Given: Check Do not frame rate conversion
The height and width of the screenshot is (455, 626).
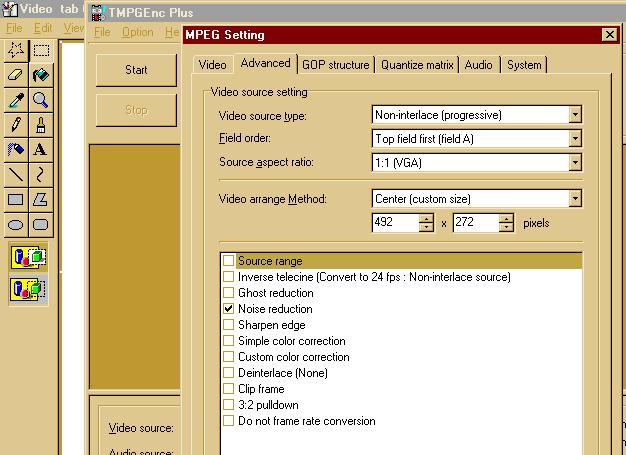Looking at the screenshot, I should coord(228,421).
